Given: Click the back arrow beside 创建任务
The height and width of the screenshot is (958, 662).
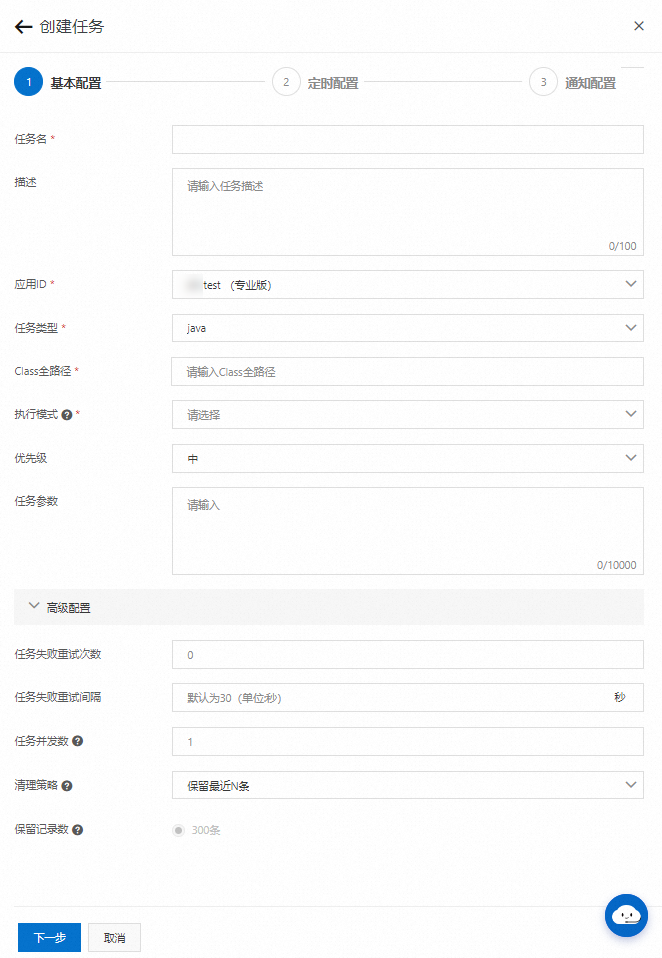Looking at the screenshot, I should pyautogui.click(x=23, y=27).
